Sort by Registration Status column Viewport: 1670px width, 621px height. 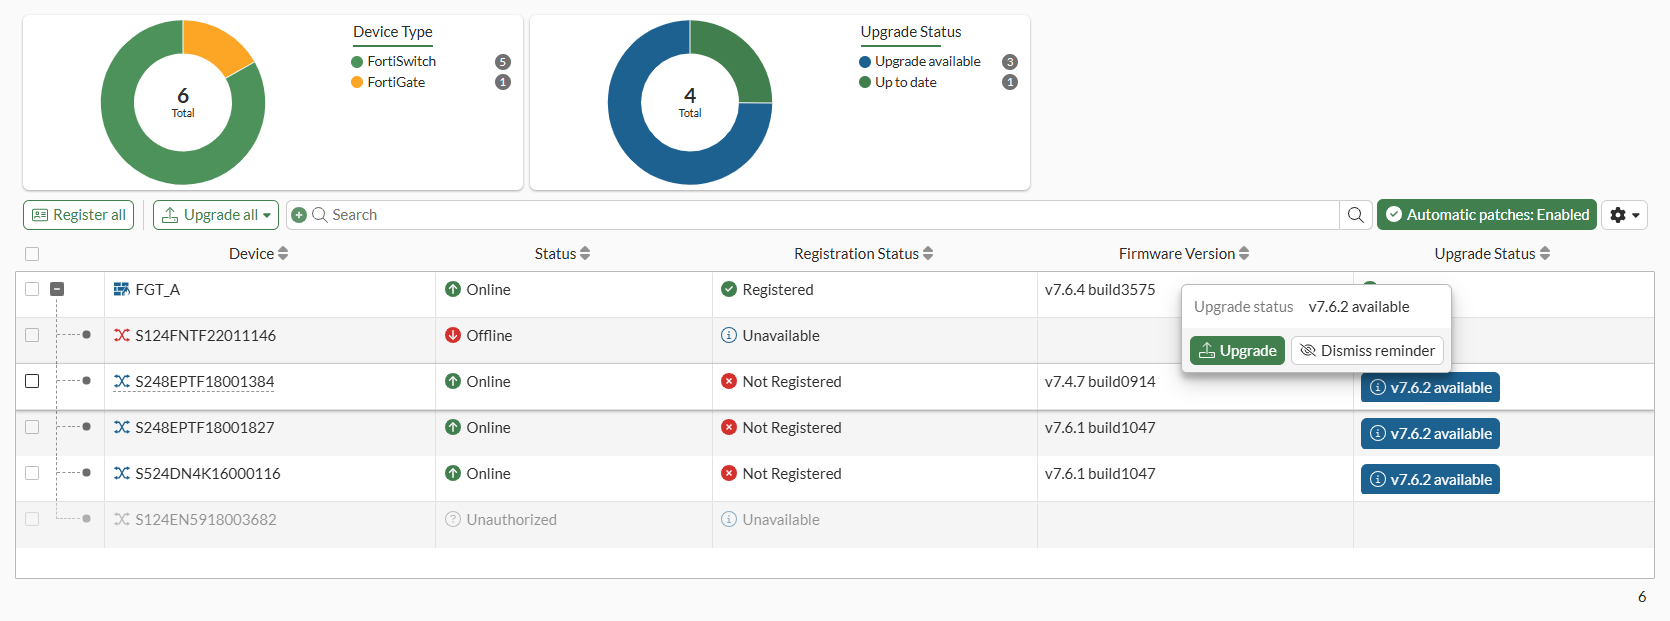(863, 254)
